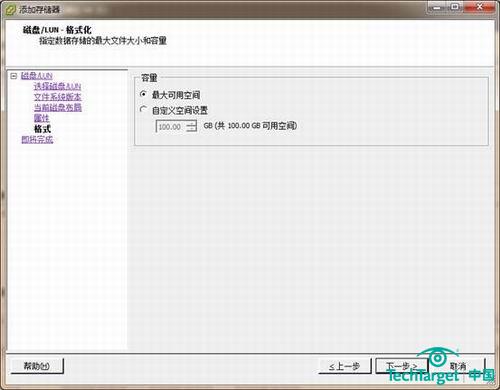Select the 格式 step in sidebar
The height and width of the screenshot is (390, 500).
pyautogui.click(x=42, y=129)
